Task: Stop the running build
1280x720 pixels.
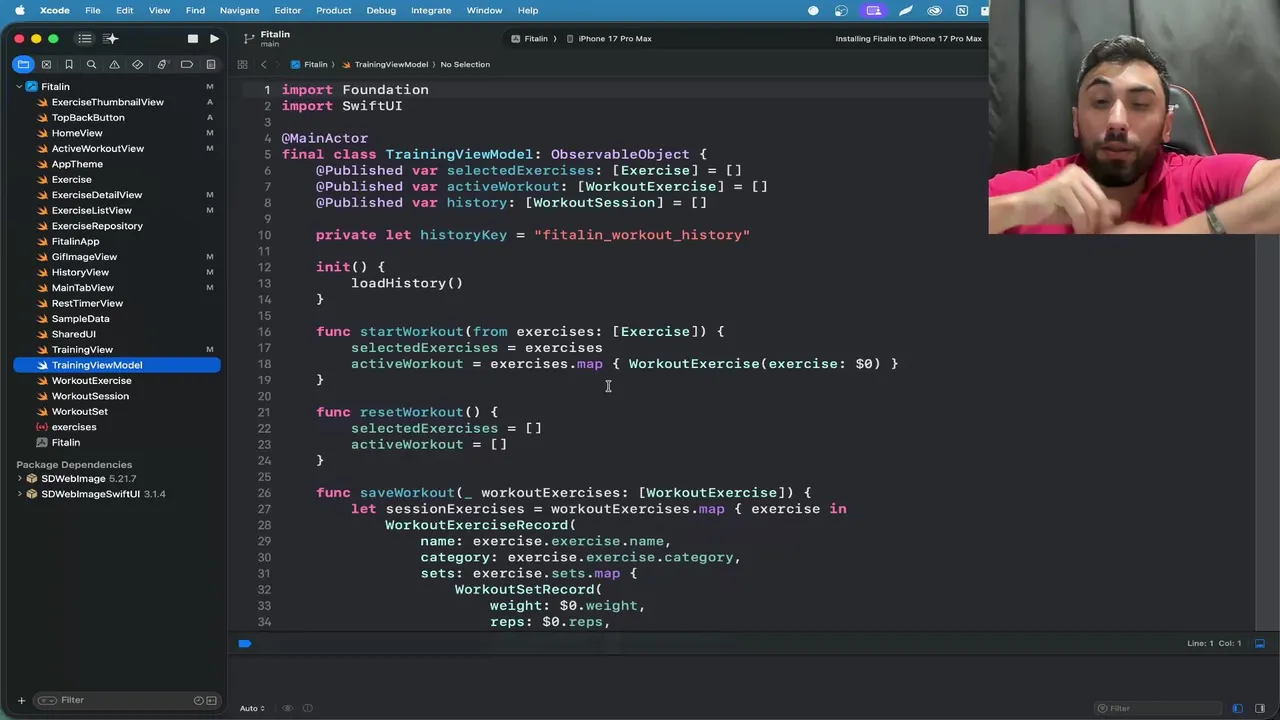Action: [x=192, y=39]
